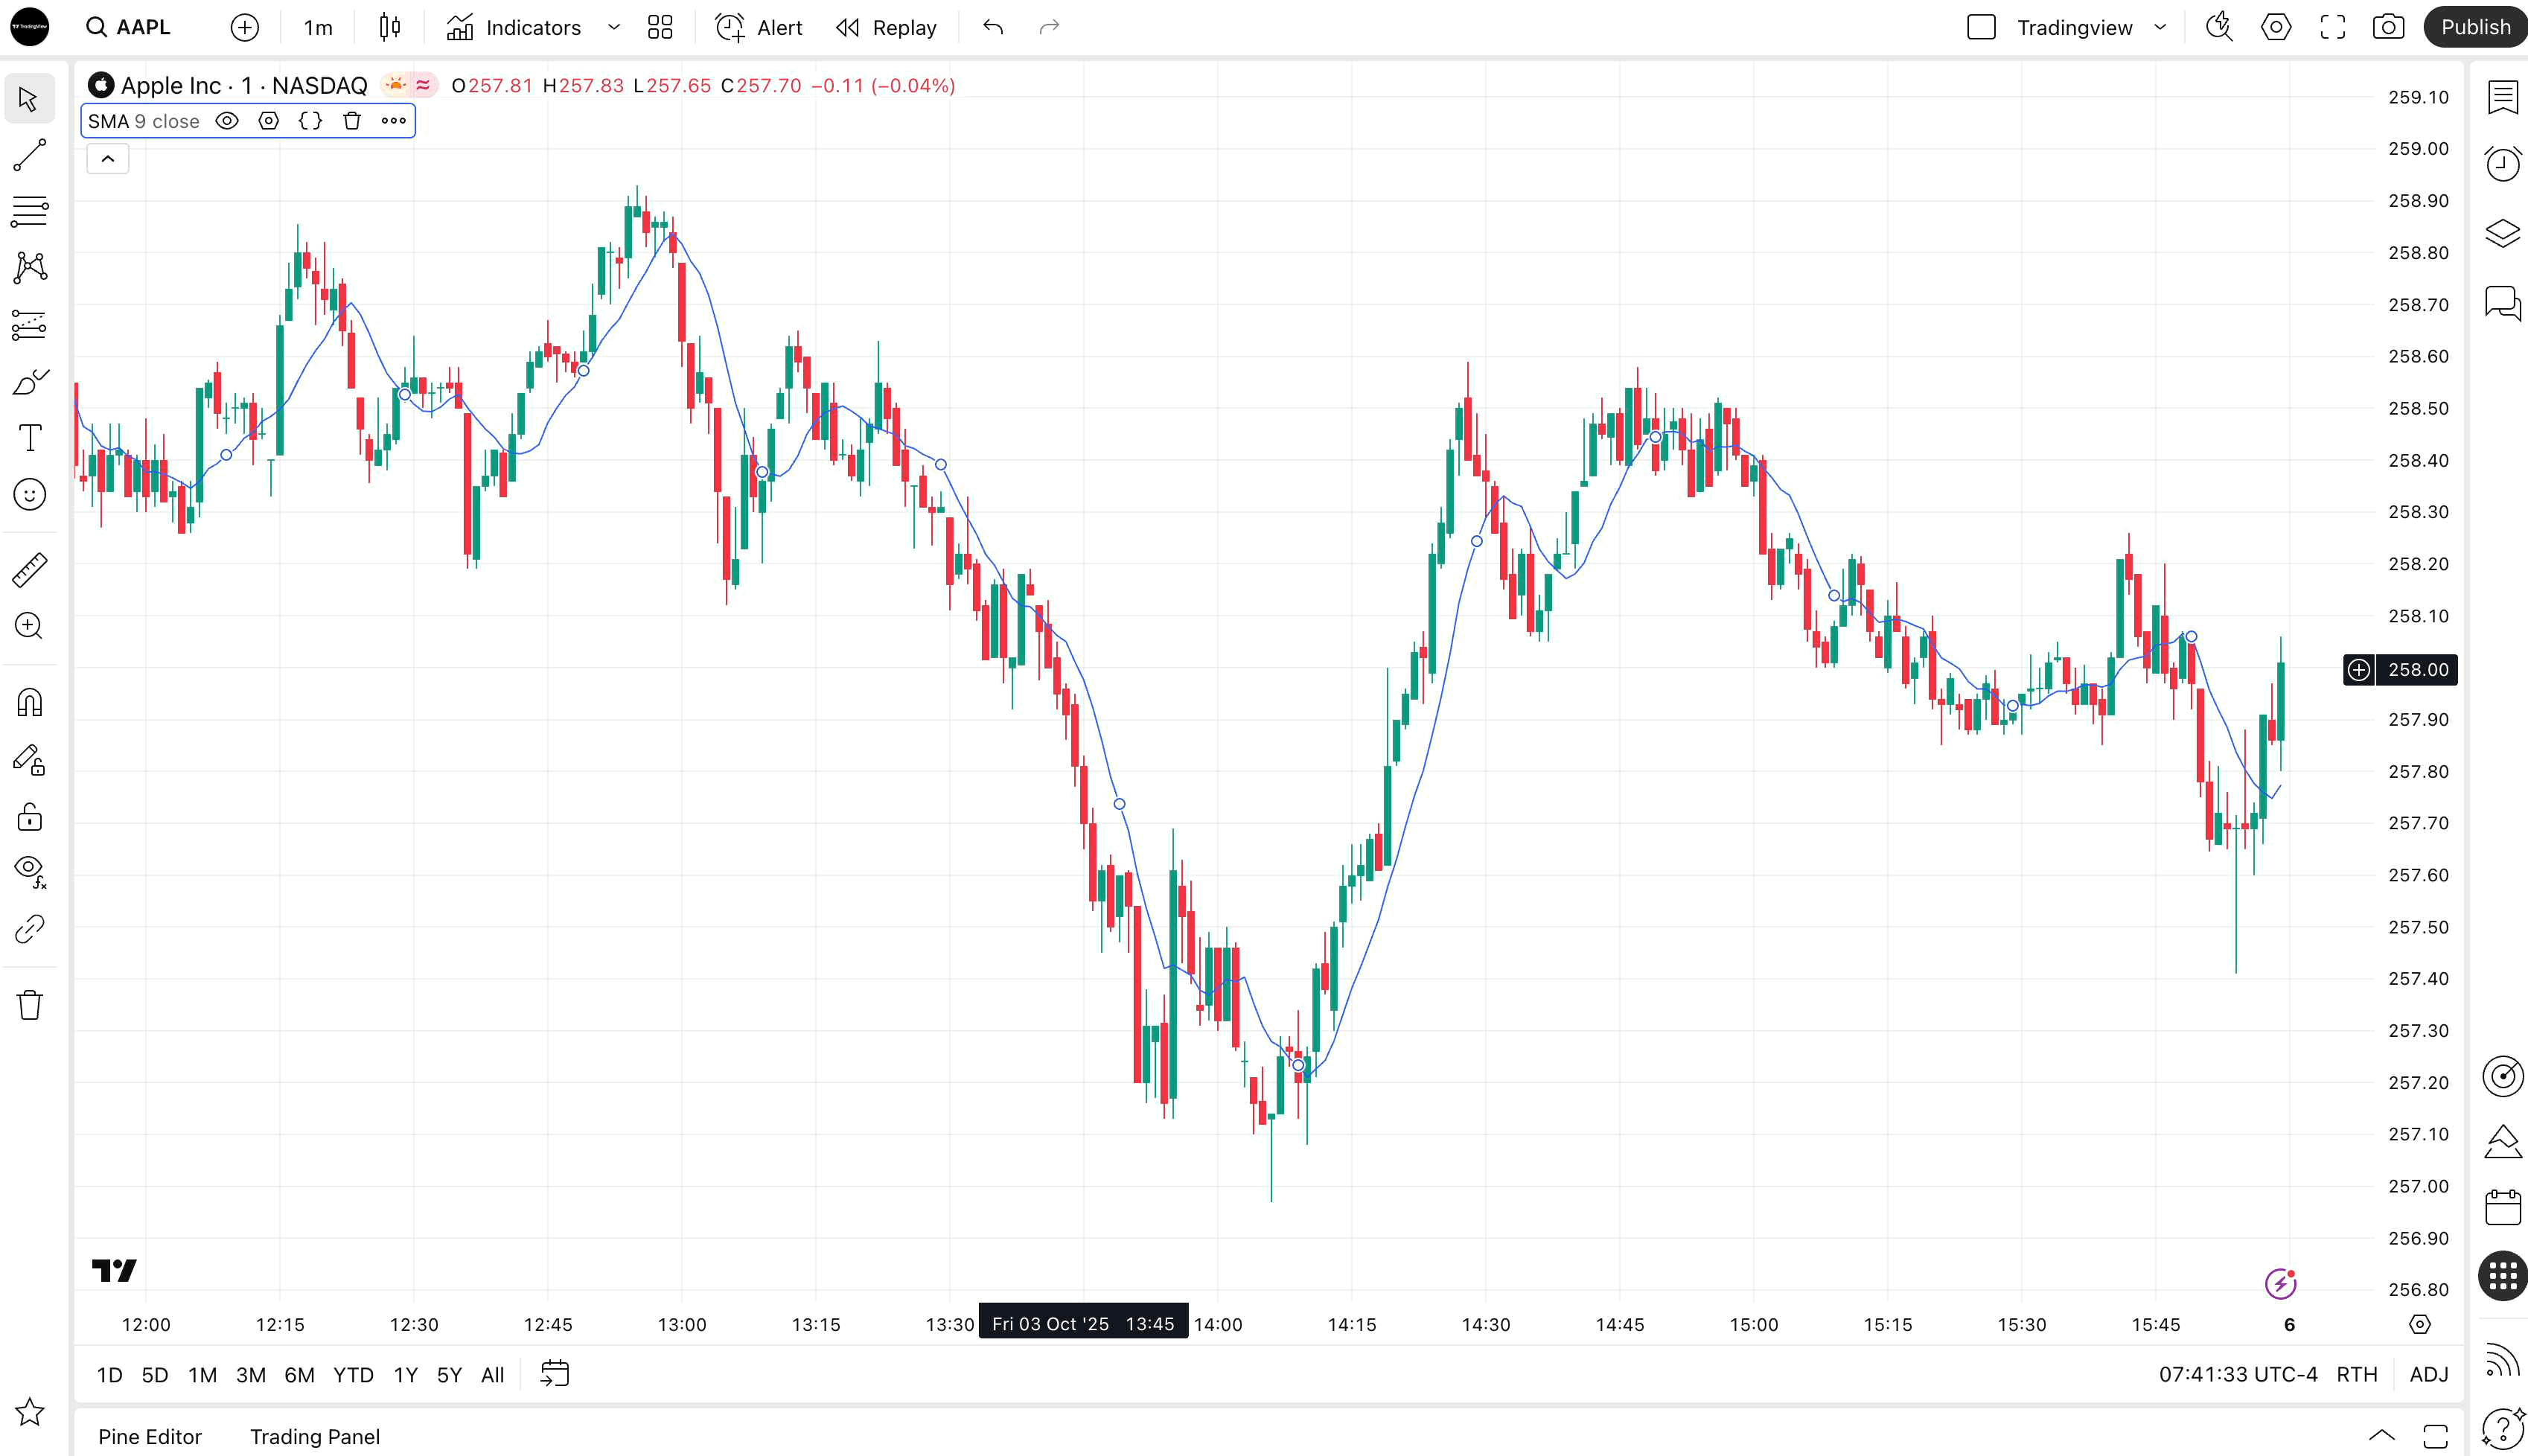Expand the Indicators favorites dropdown arrow
Screen dimensions: 2528x1456
coord(614,27)
